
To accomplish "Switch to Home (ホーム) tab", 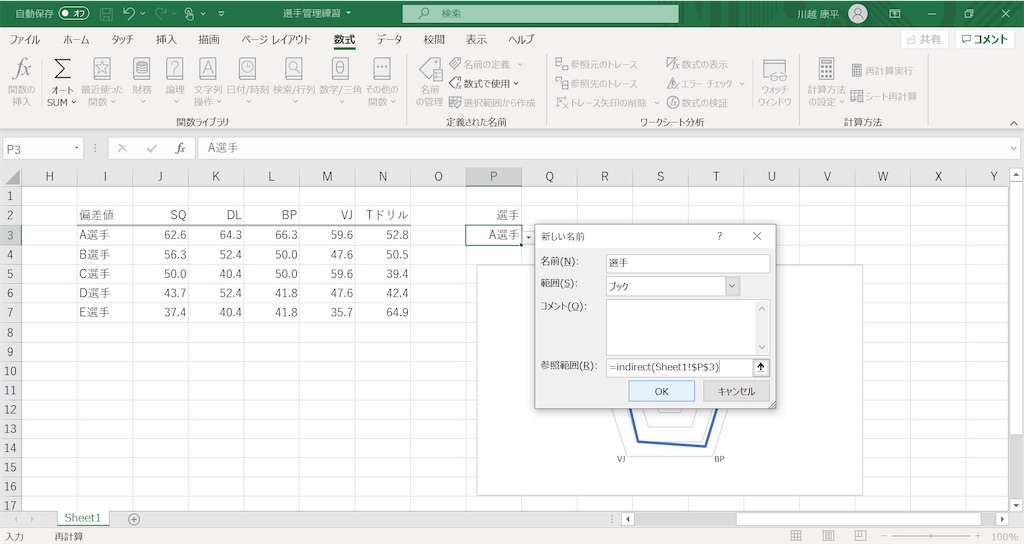I will coord(76,39).
